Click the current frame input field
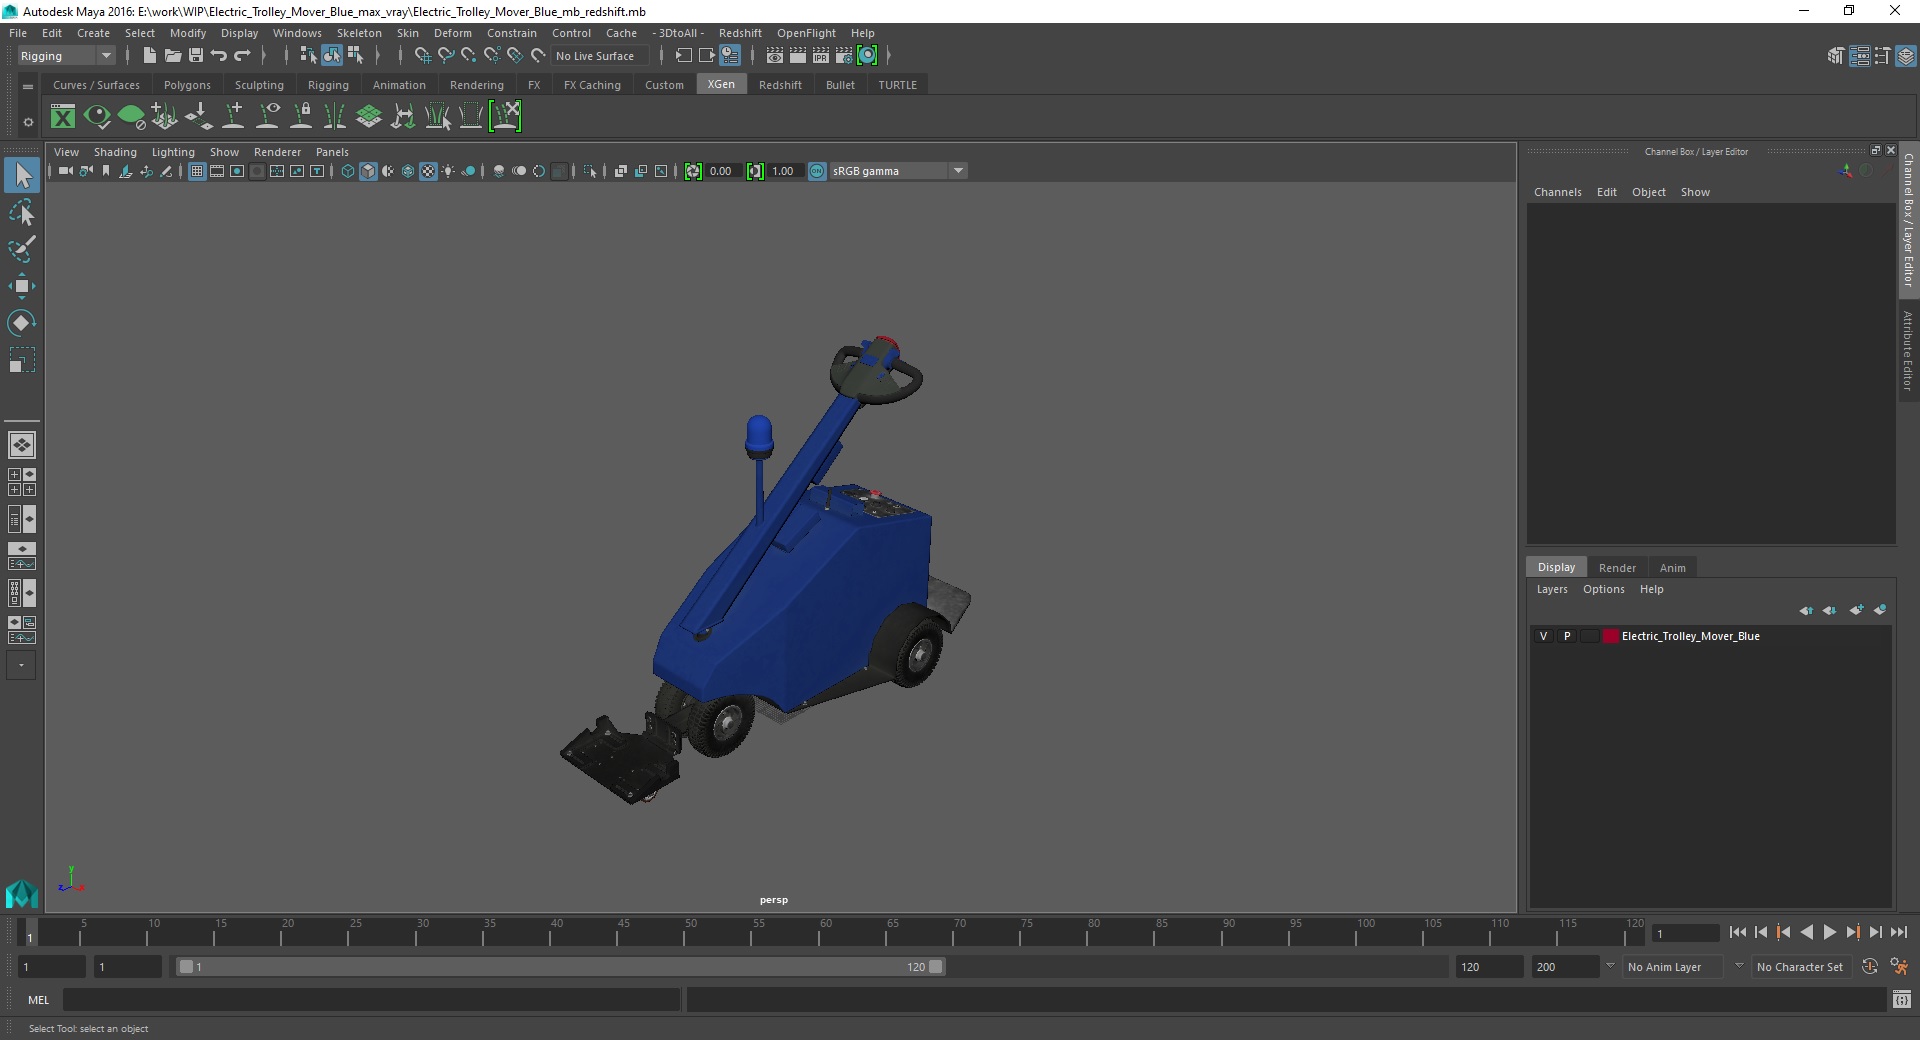This screenshot has height=1040, width=1920. coord(1685,933)
